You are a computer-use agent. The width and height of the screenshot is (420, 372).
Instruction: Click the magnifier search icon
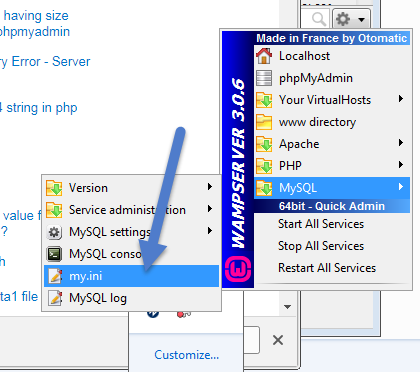click(319, 19)
